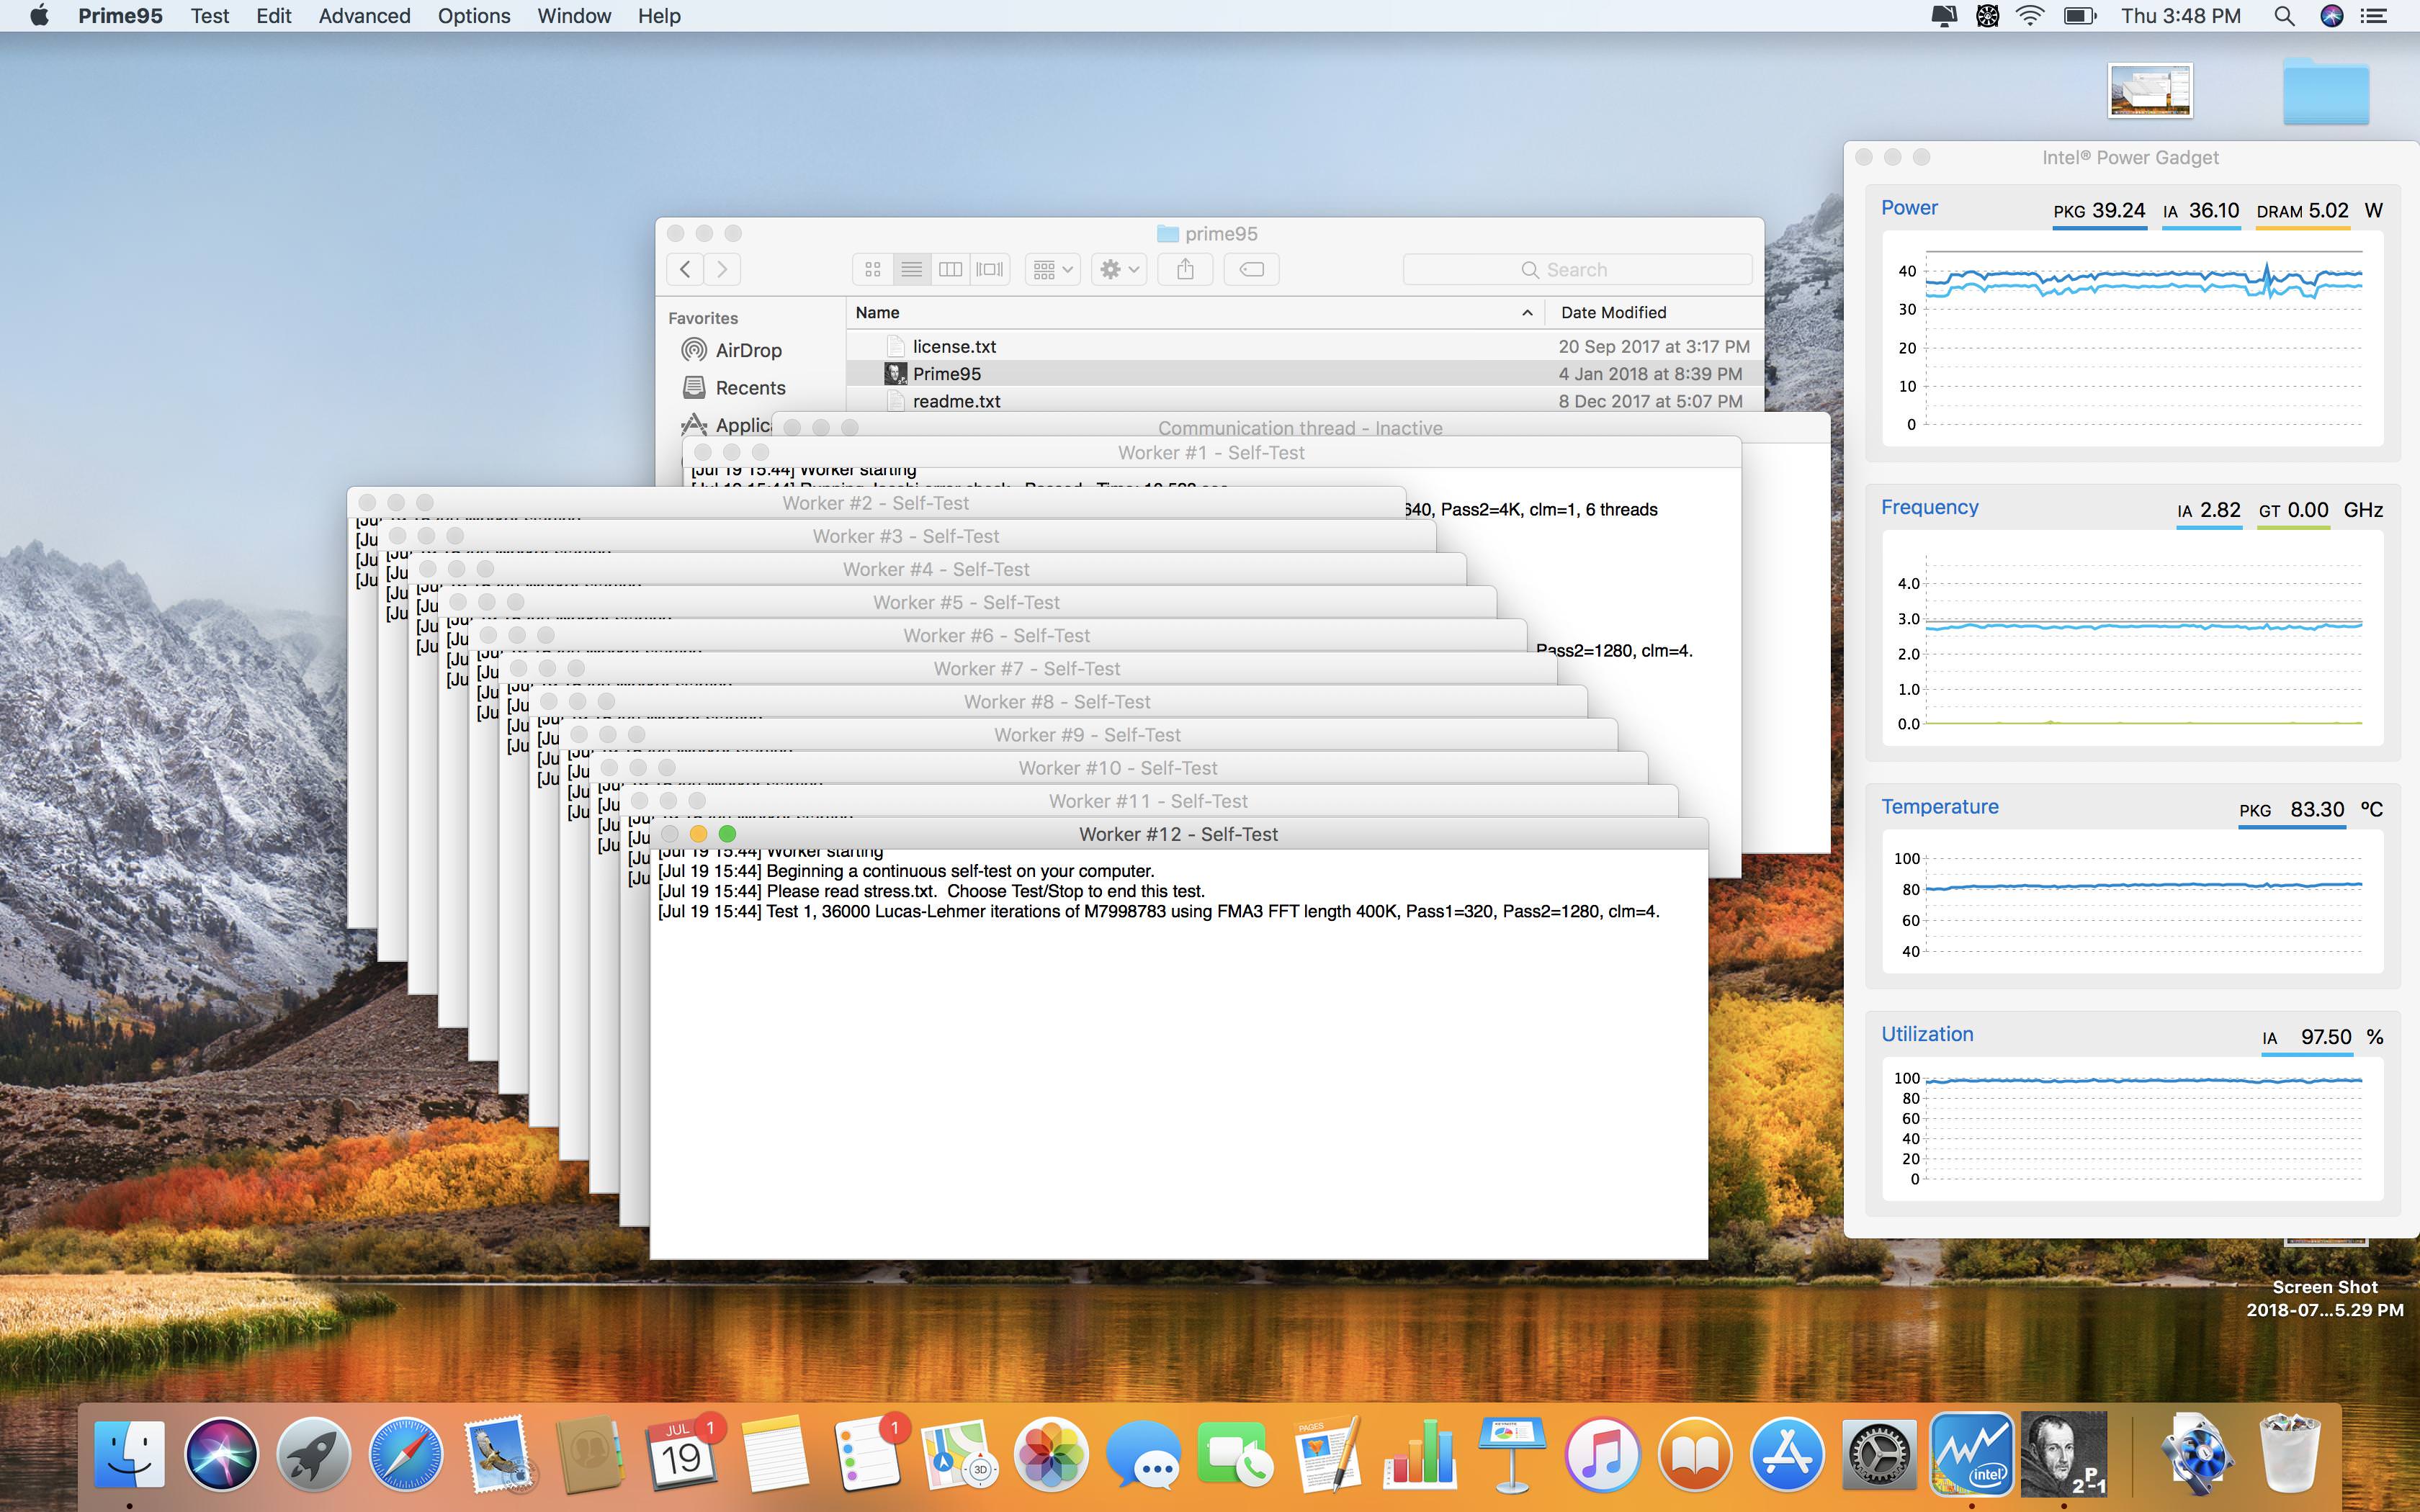Click the Finder search field

pos(1577,269)
